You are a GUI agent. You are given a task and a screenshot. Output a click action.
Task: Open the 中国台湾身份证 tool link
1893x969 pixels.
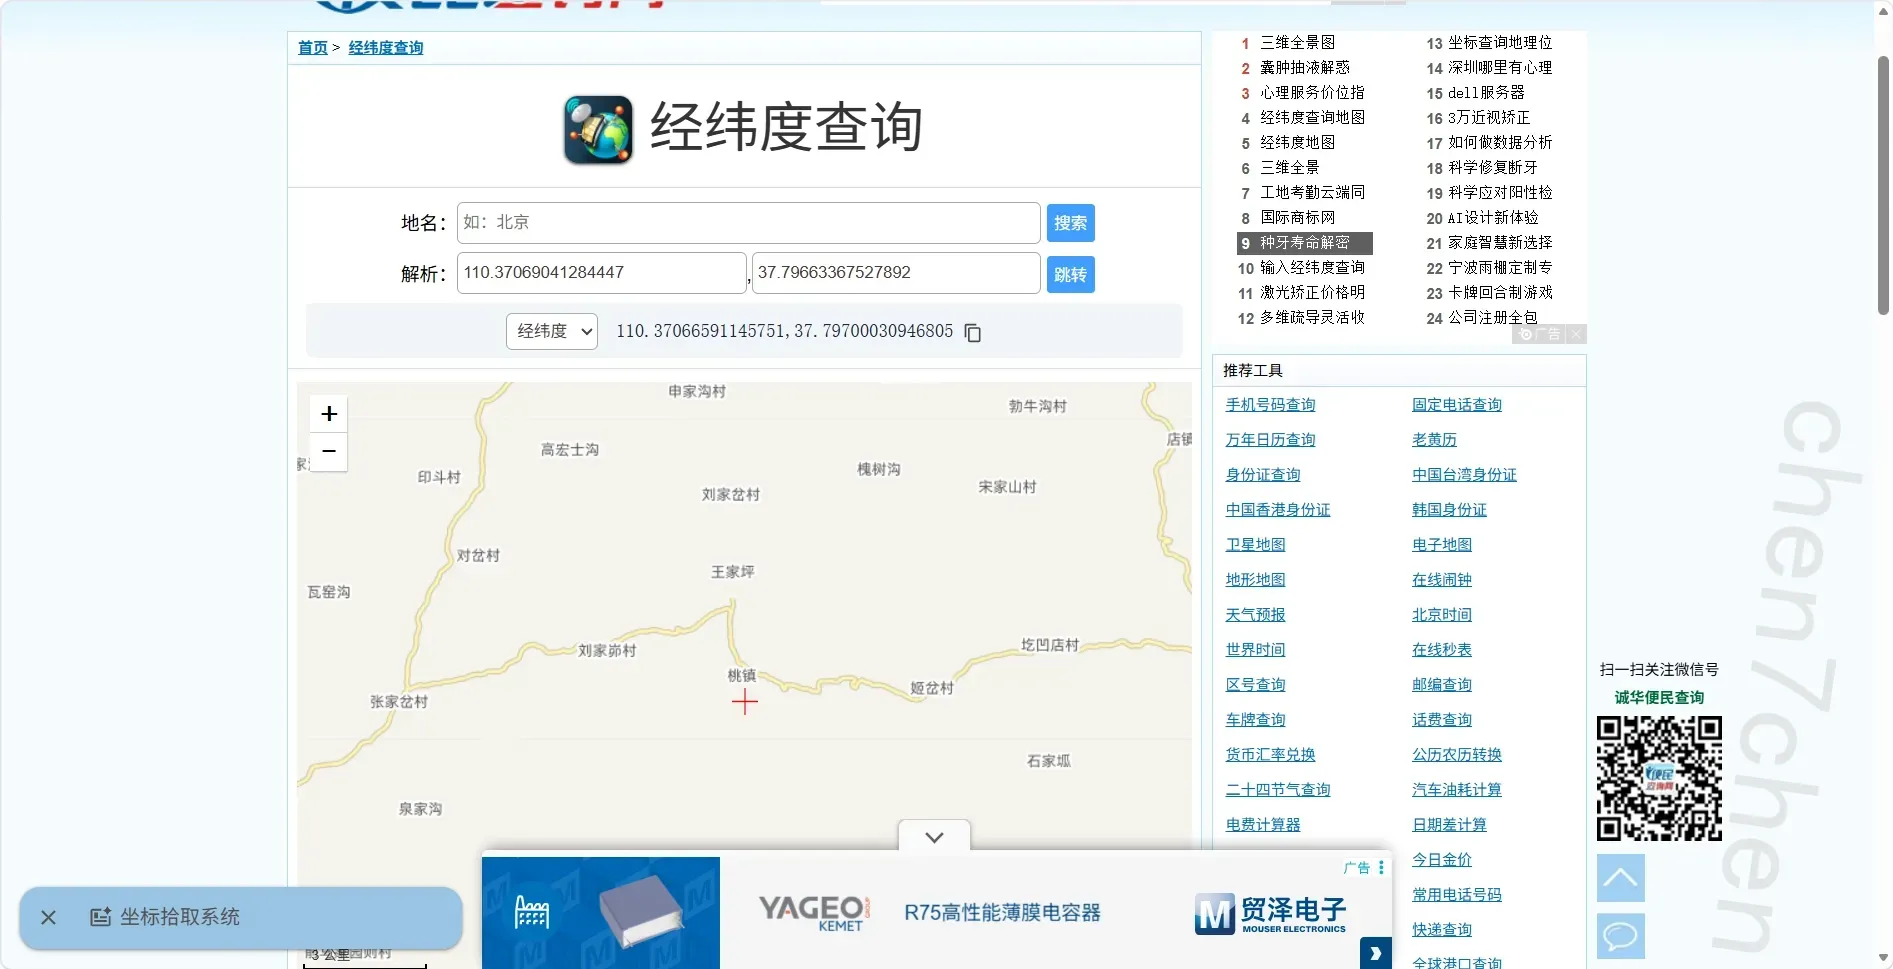pyautogui.click(x=1464, y=475)
